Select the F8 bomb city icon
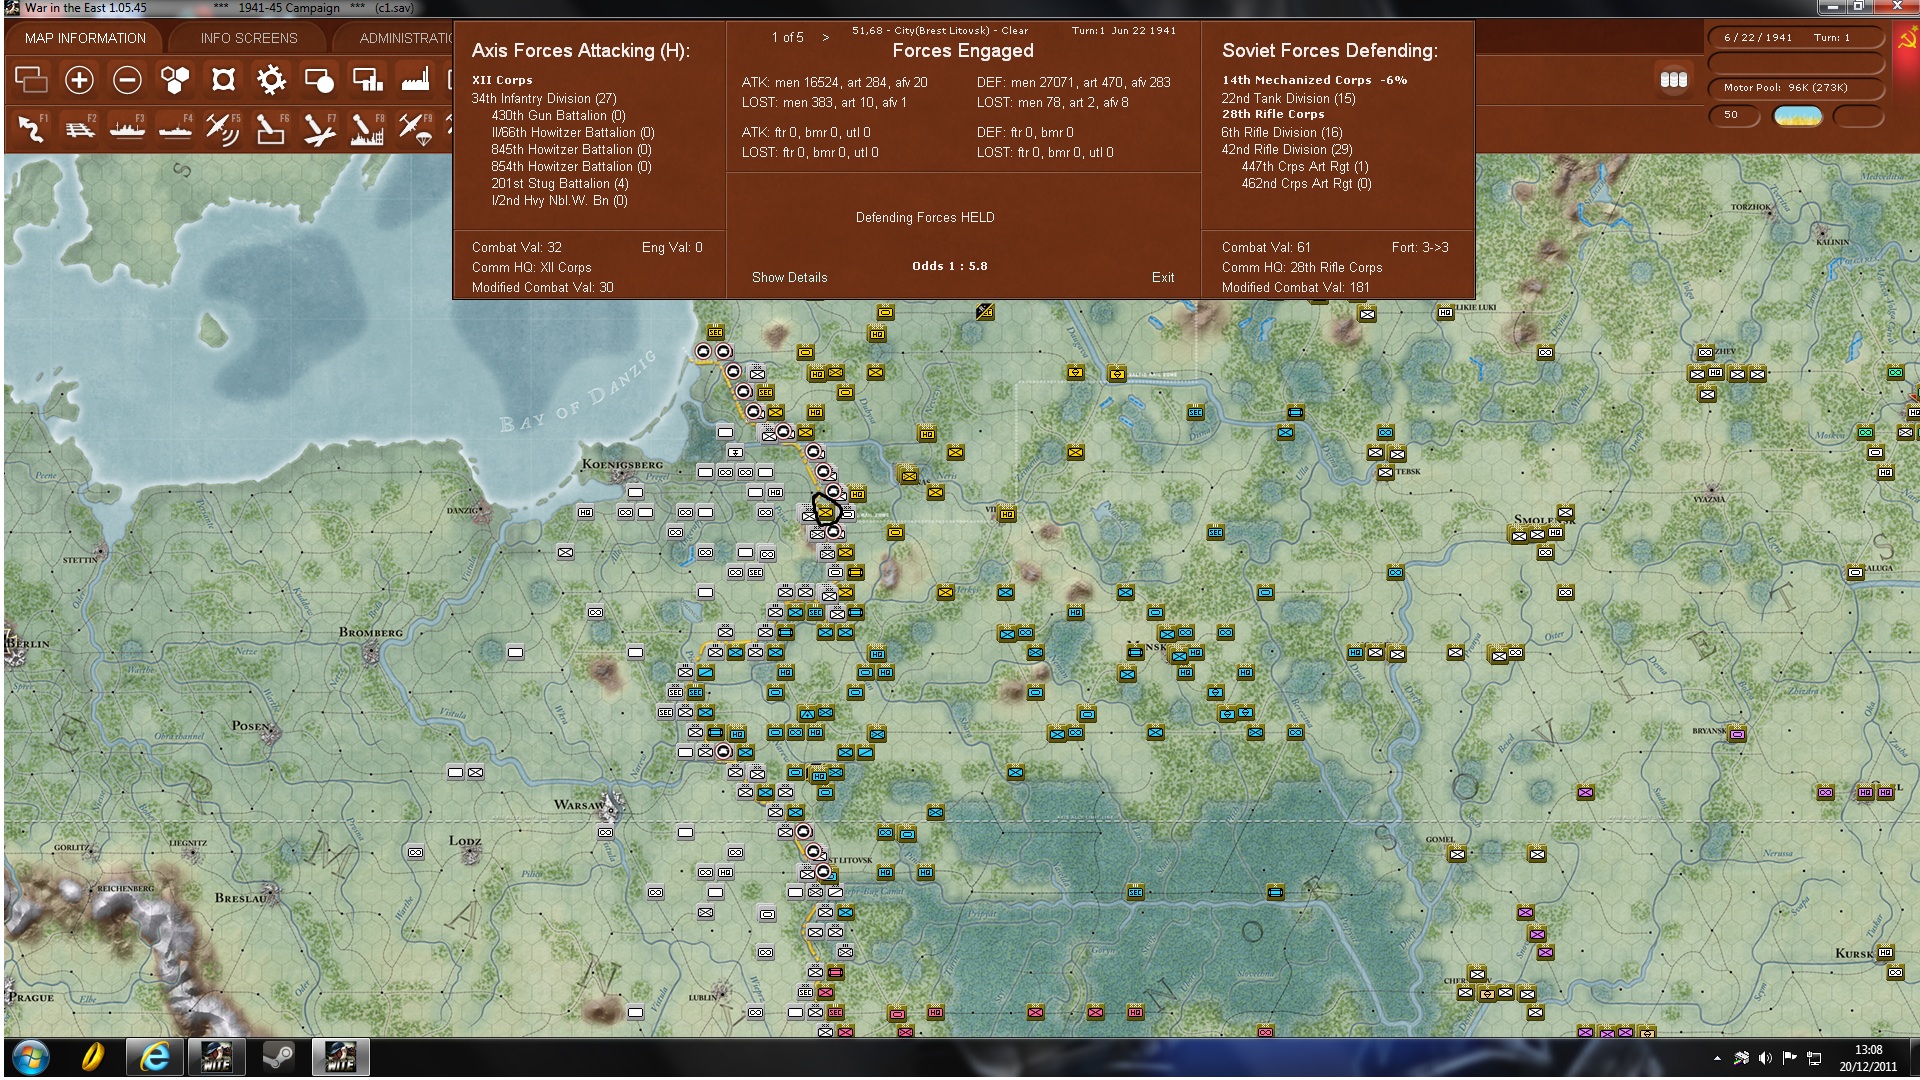The image size is (1920, 1080). click(367, 129)
